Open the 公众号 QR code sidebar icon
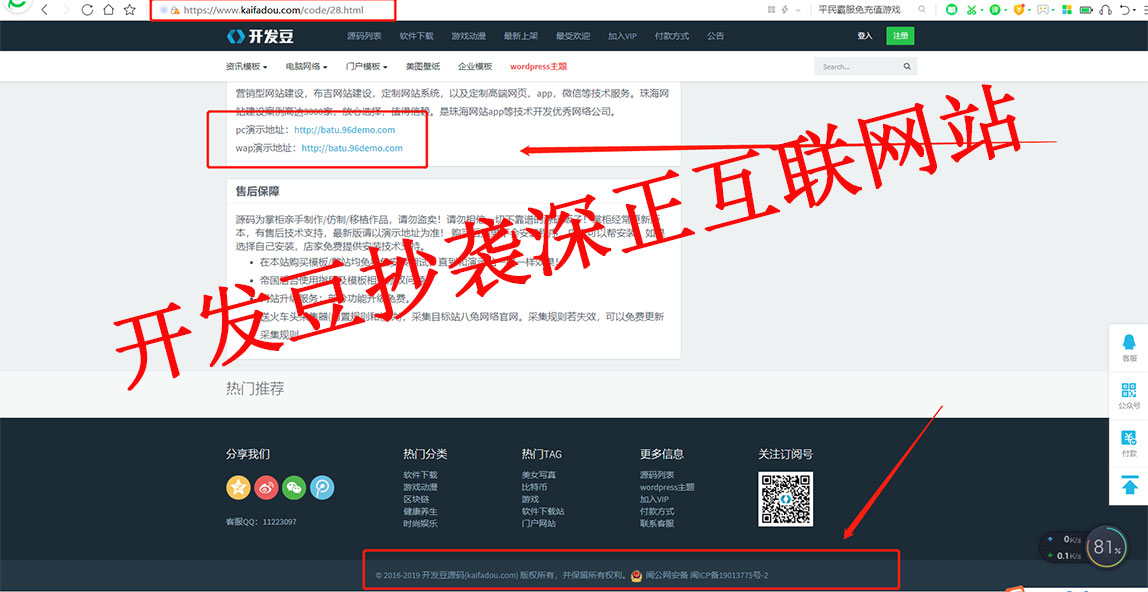This screenshot has width=1148, height=592. (1128, 393)
